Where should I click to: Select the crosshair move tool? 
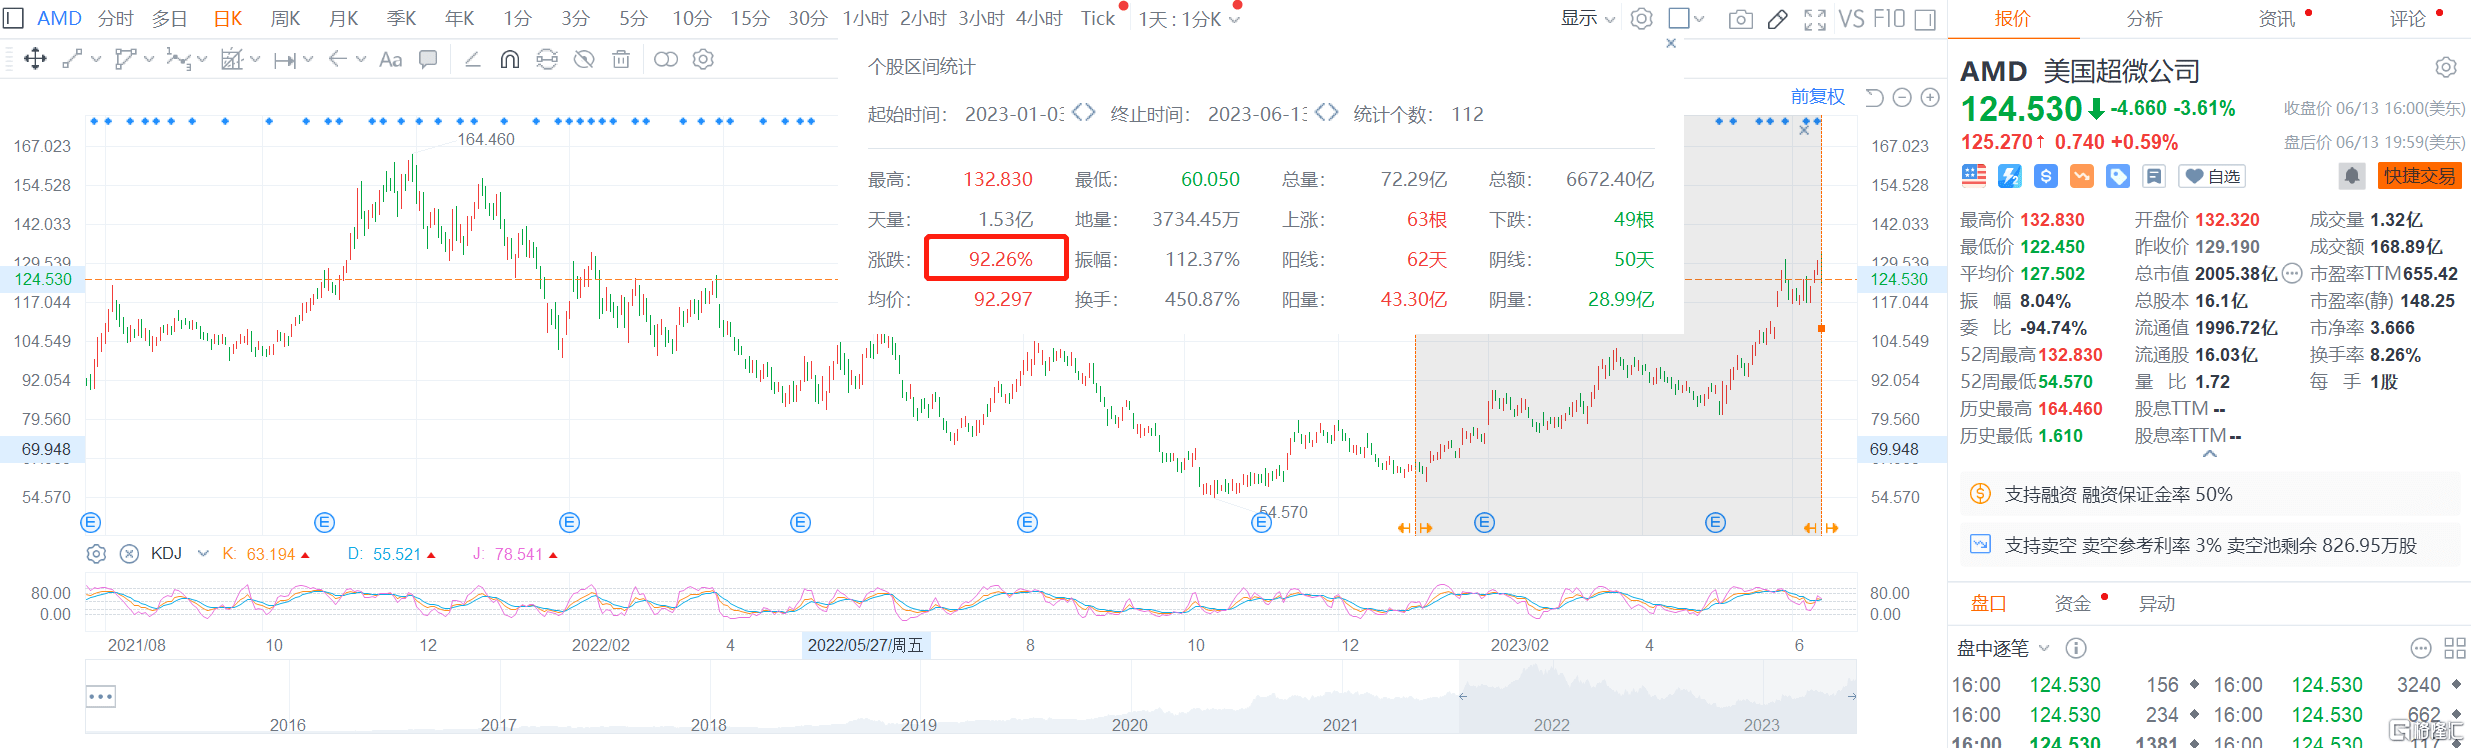click(35, 59)
